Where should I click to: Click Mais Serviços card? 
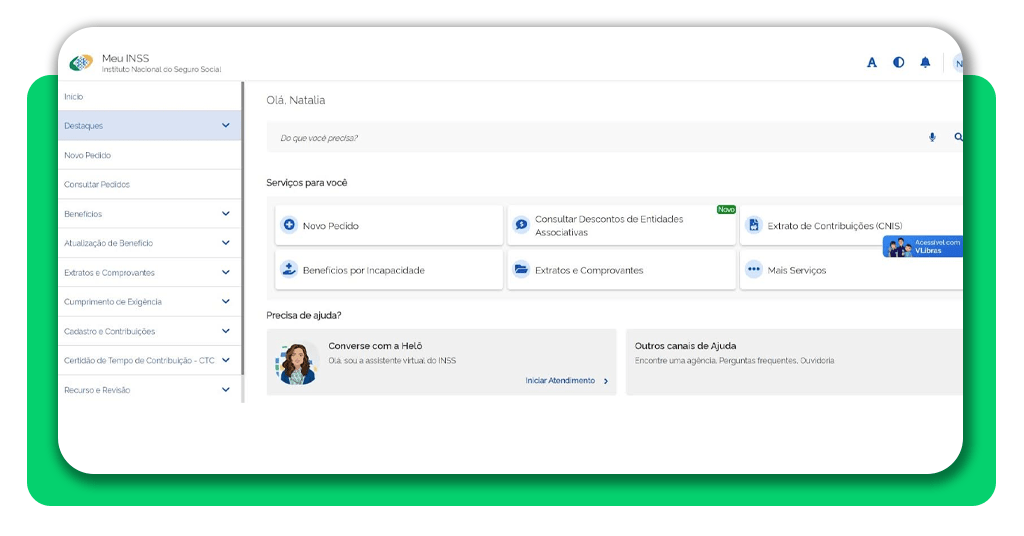click(850, 270)
